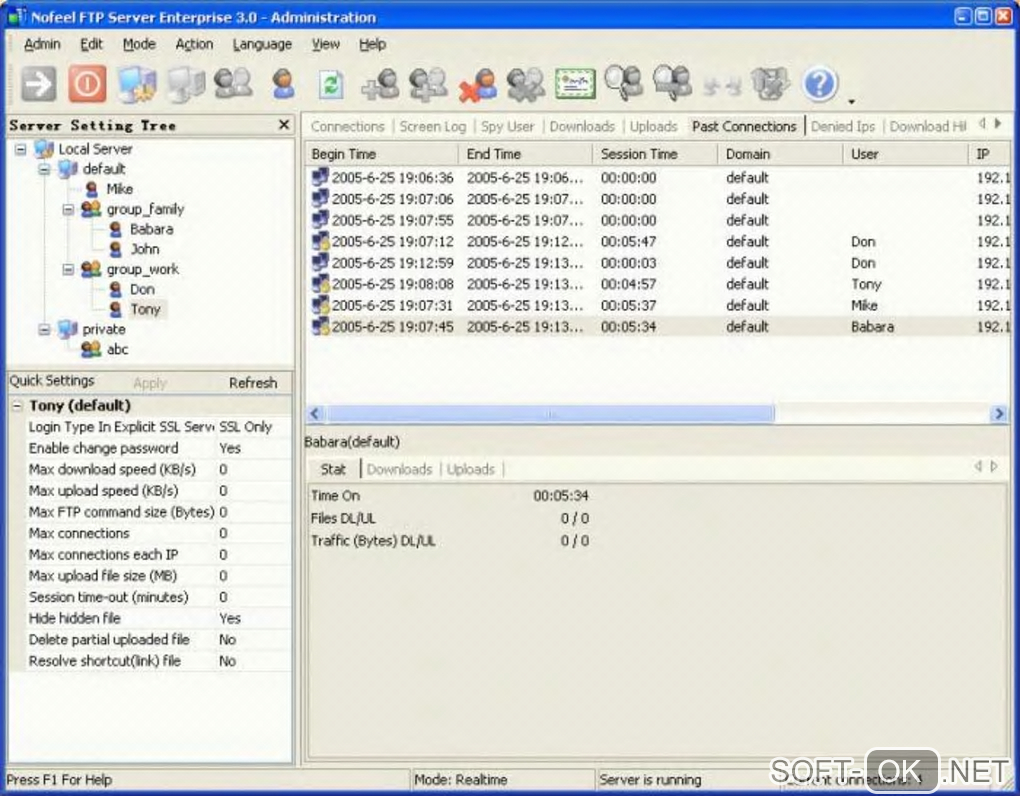Image resolution: width=1020 pixels, height=796 pixels.
Task: Collapse the private domain node
Action: point(44,329)
